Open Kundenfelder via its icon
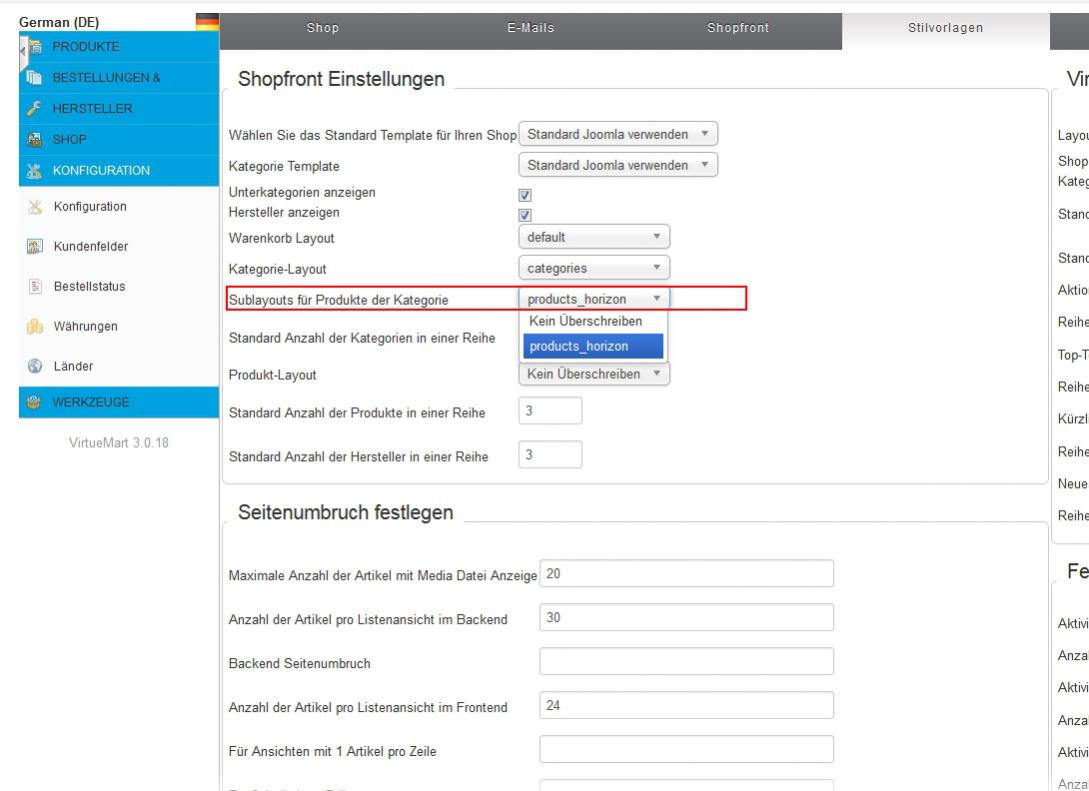The width and height of the screenshot is (1089, 791). [x=35, y=247]
